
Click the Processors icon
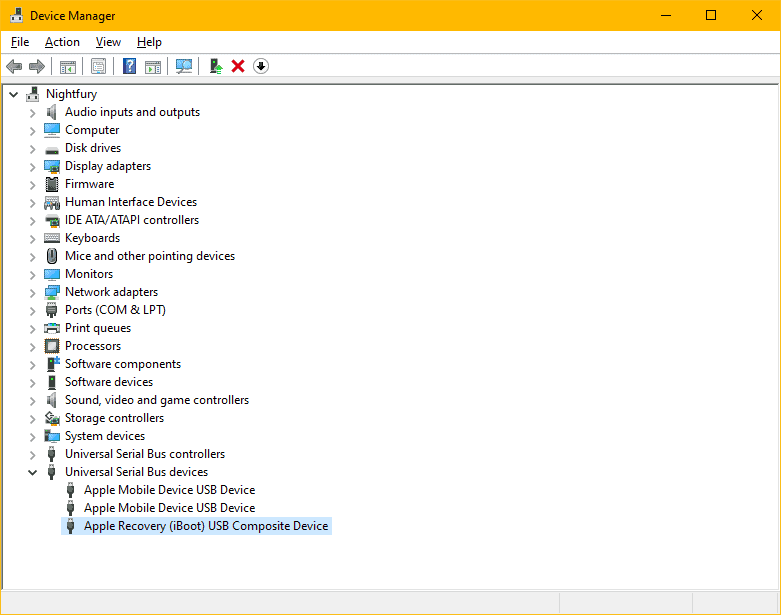[52, 346]
